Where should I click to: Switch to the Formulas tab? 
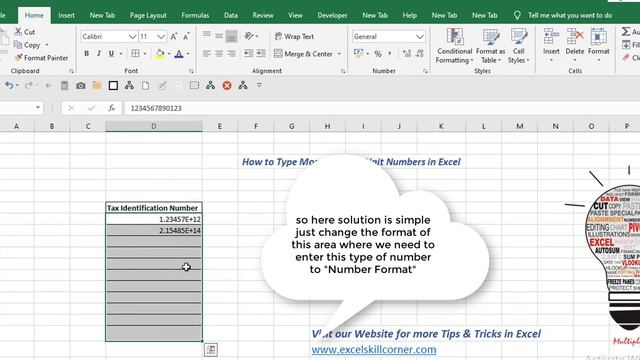pos(195,15)
